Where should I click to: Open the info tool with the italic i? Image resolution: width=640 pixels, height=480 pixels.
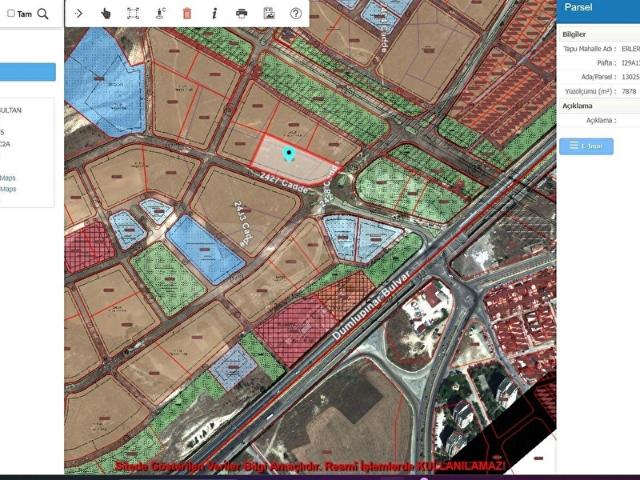[214, 13]
